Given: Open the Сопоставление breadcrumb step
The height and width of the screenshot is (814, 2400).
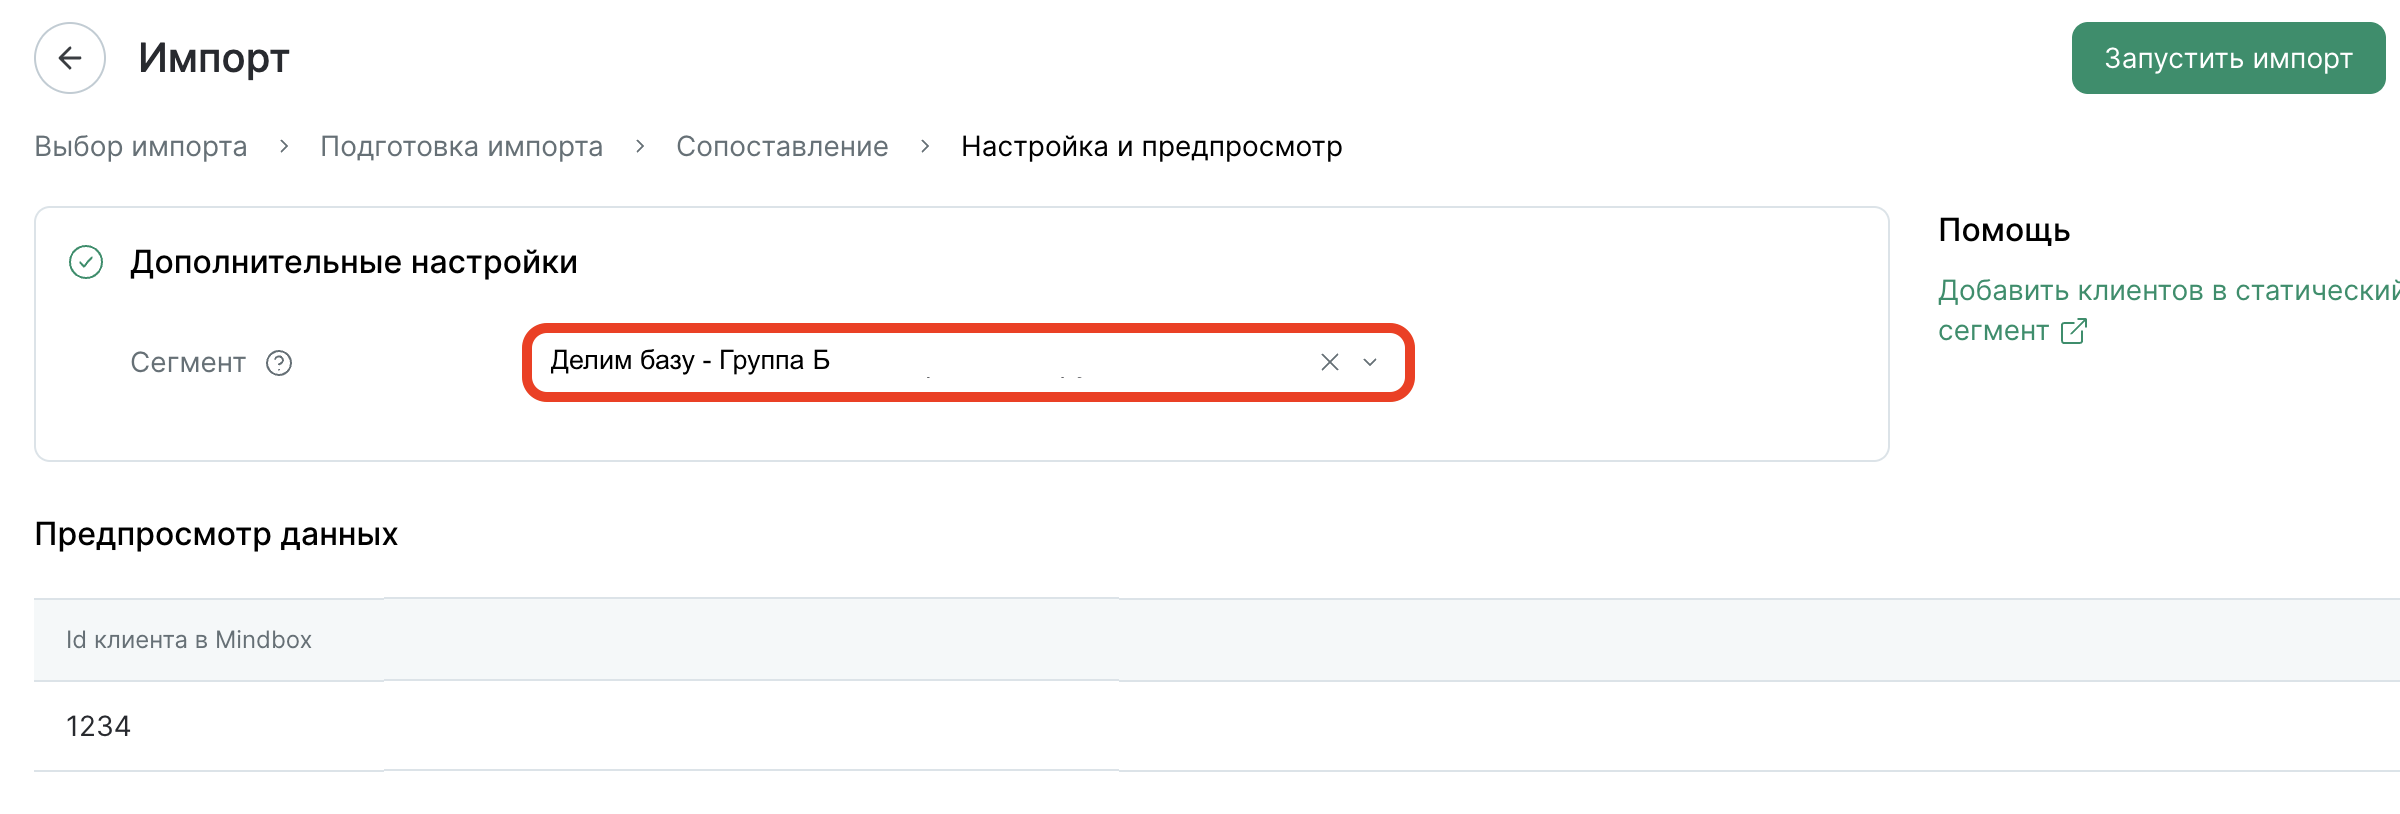Looking at the screenshot, I should point(782,146).
